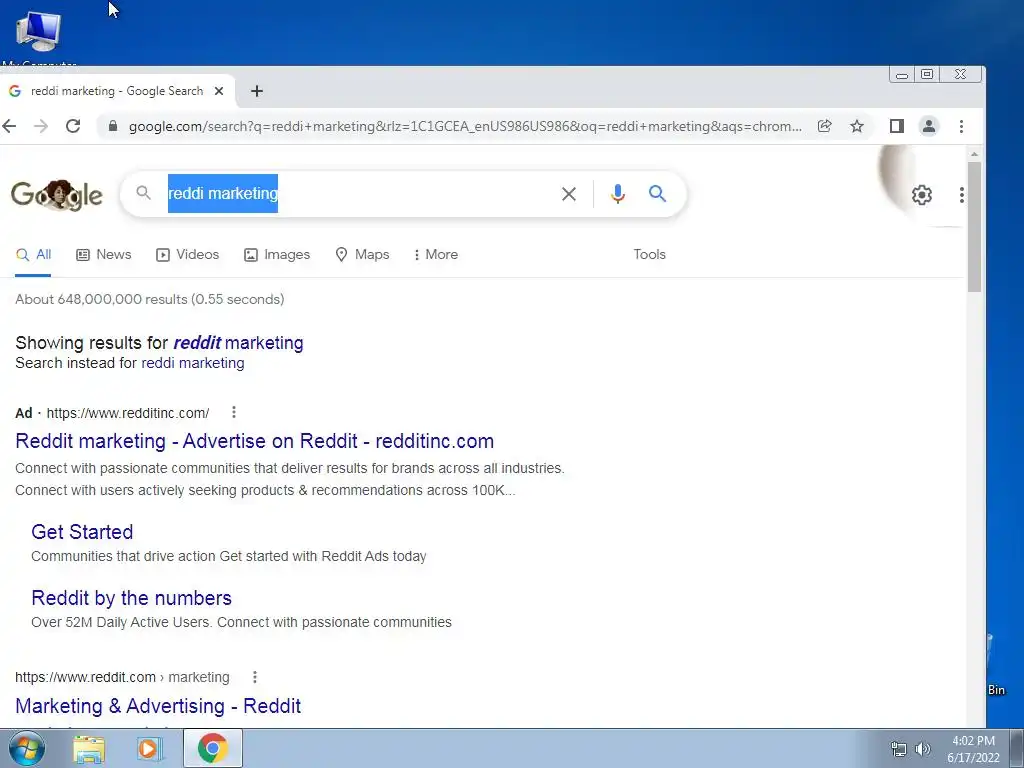Click the page vertical scrollbar thumb
Viewport: 1024px width, 768px height.
pos(974,227)
